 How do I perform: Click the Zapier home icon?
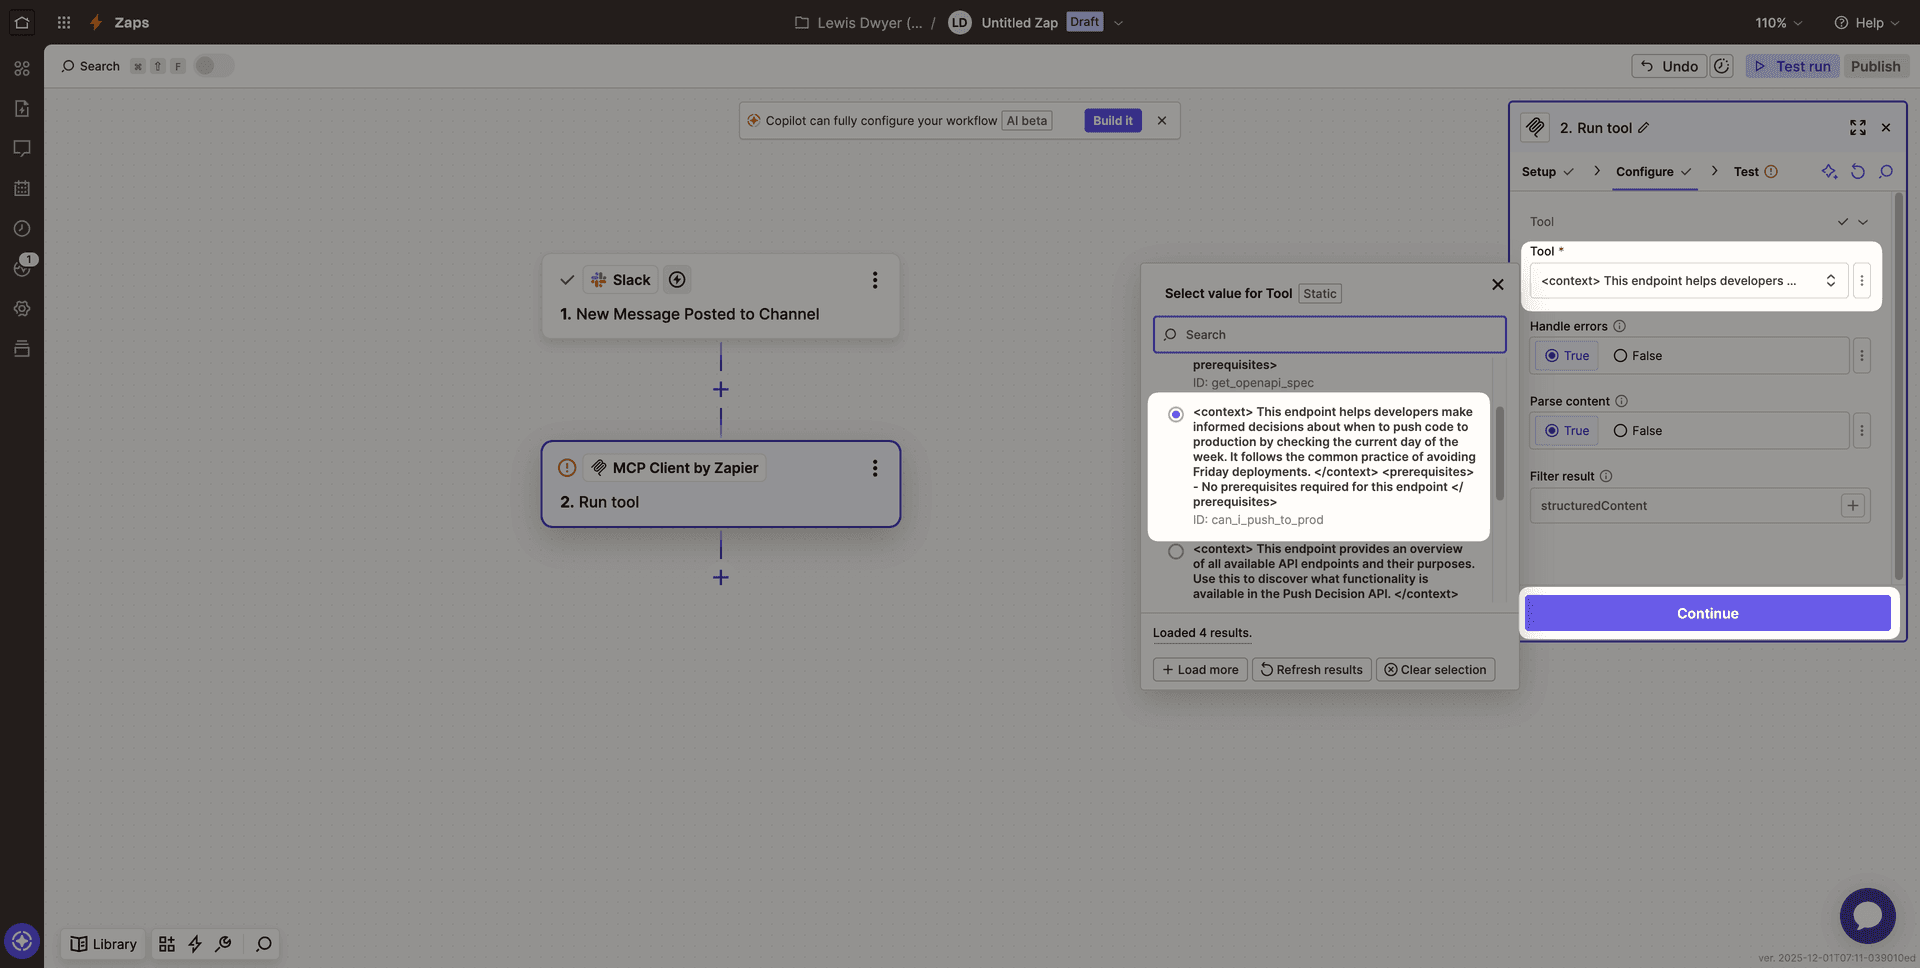tap(22, 22)
